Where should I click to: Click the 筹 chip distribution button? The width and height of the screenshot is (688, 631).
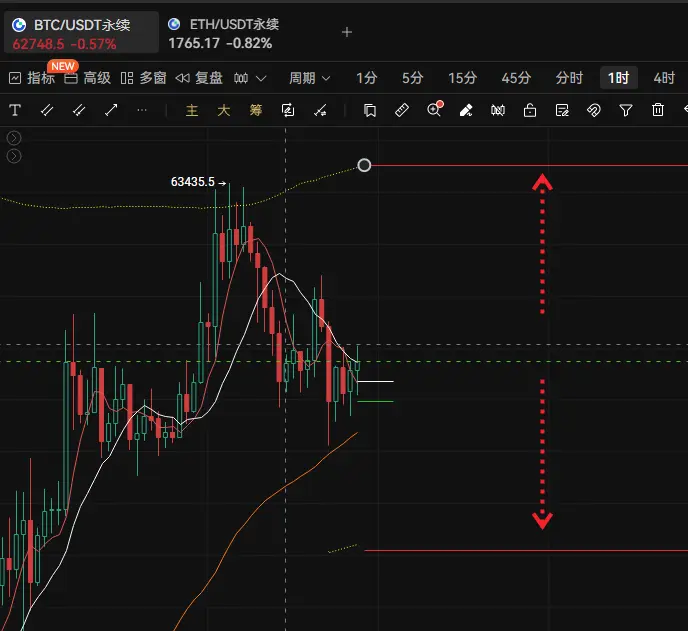pyautogui.click(x=256, y=110)
